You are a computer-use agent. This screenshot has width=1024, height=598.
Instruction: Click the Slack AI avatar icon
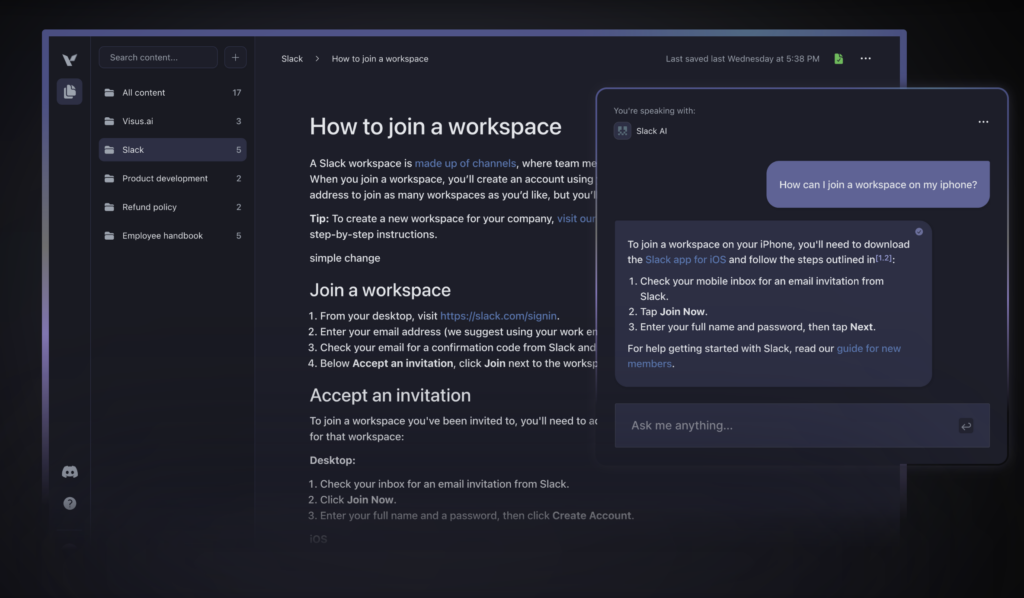click(622, 130)
